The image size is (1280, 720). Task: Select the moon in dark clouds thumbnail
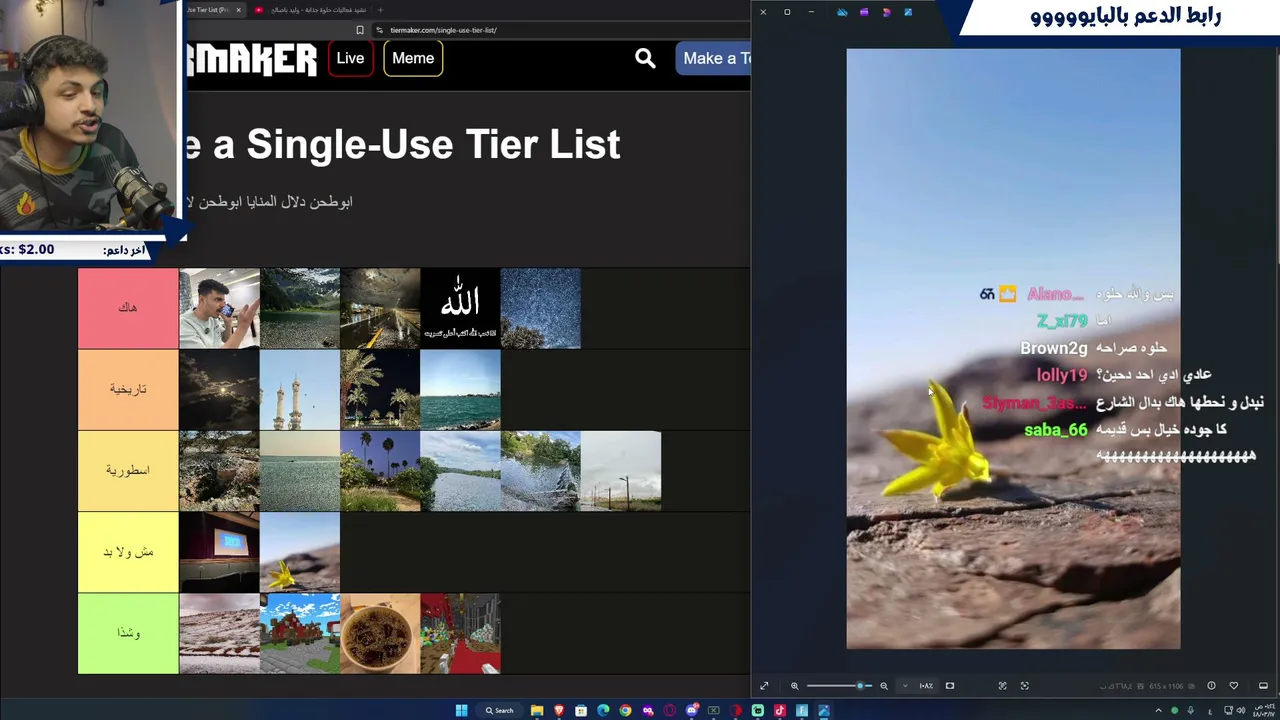click(220, 390)
